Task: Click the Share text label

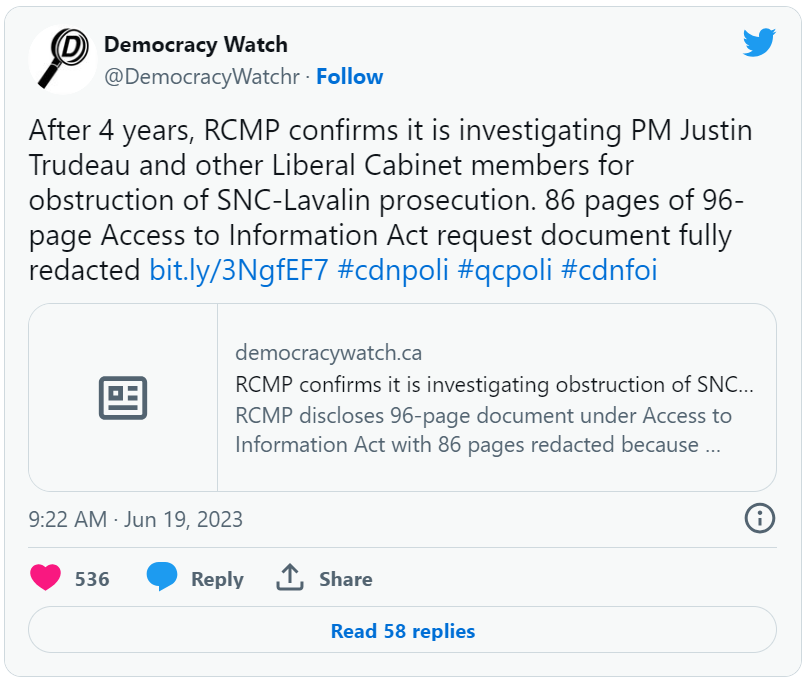Action: [x=345, y=579]
